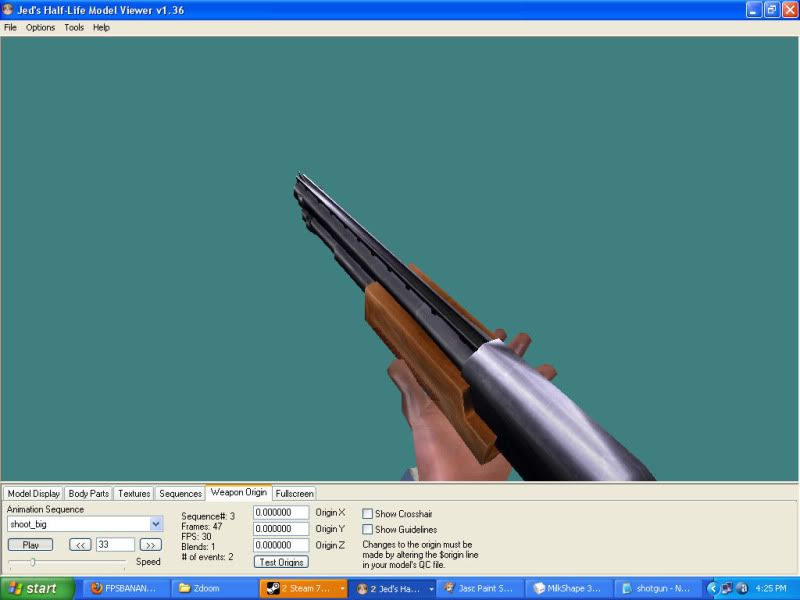
Task: Open the Options menu
Action: [40, 28]
